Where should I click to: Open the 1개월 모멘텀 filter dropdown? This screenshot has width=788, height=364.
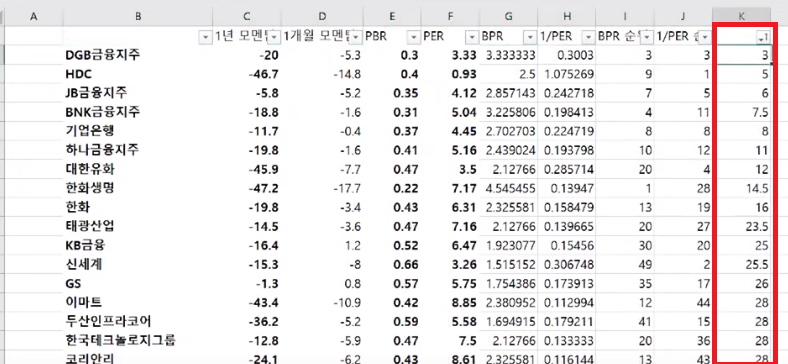point(356,37)
